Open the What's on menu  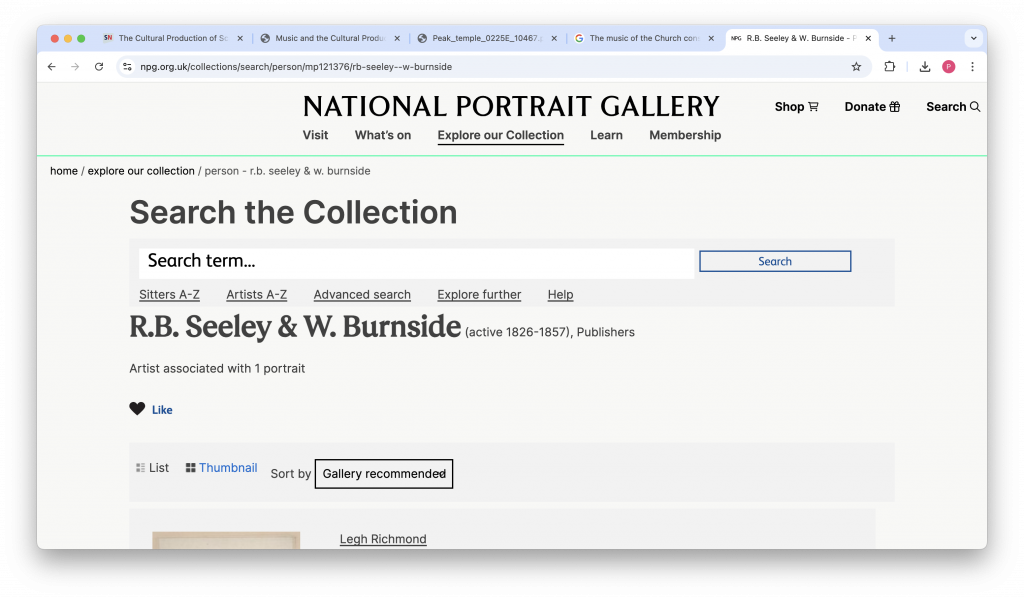383,135
